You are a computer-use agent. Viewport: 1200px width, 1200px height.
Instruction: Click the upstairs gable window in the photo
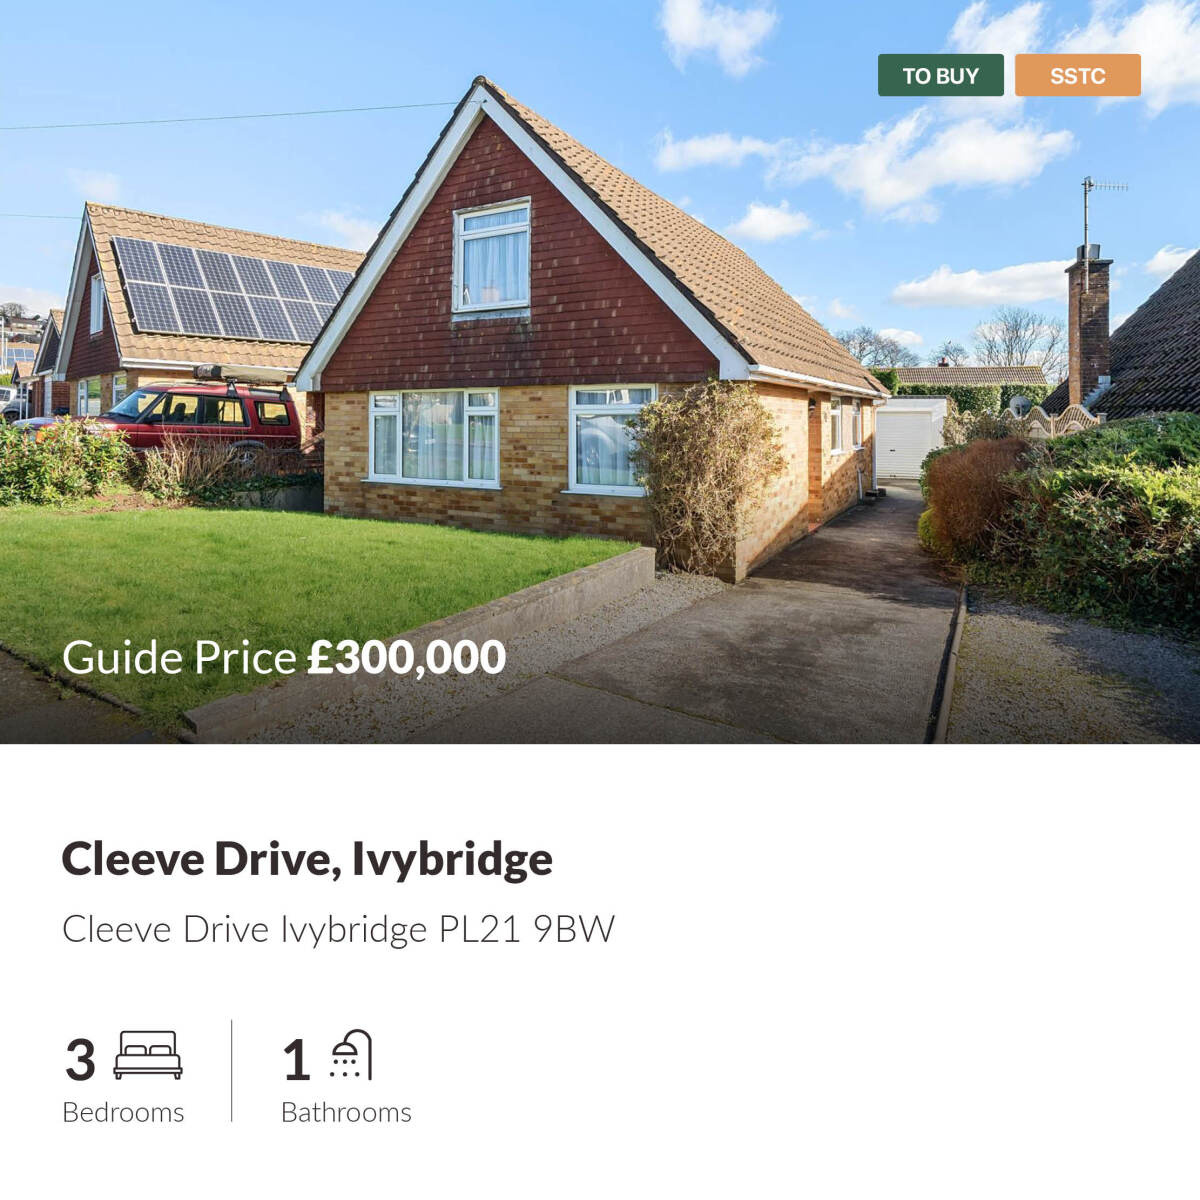(x=491, y=257)
